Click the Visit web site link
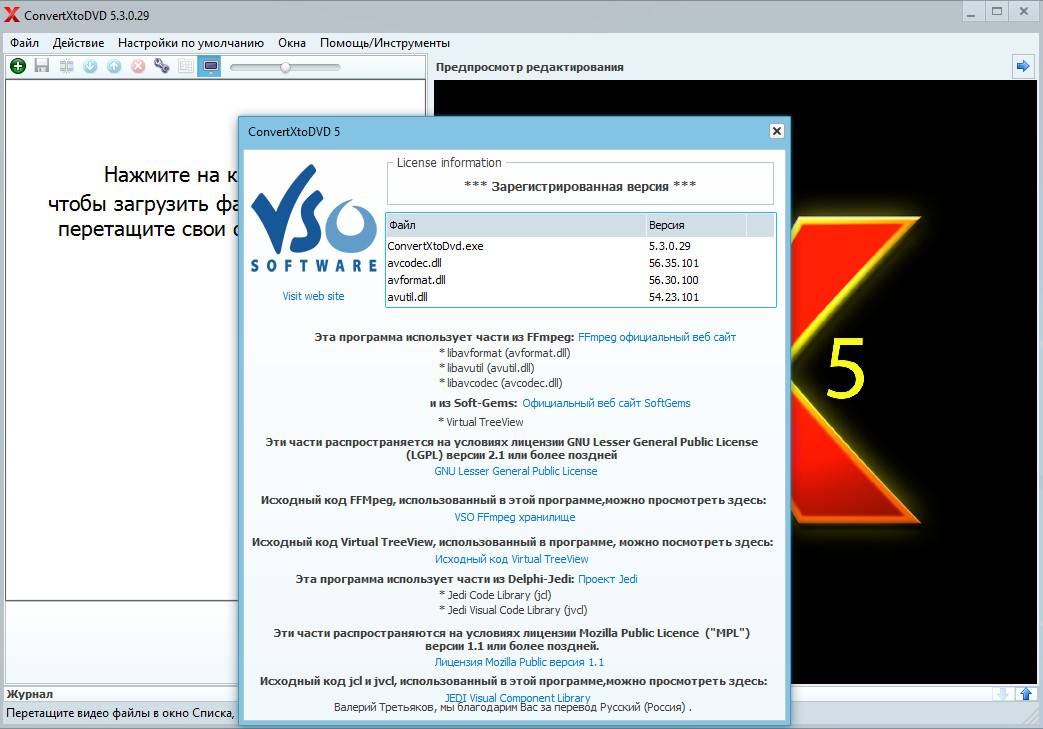 coord(313,296)
